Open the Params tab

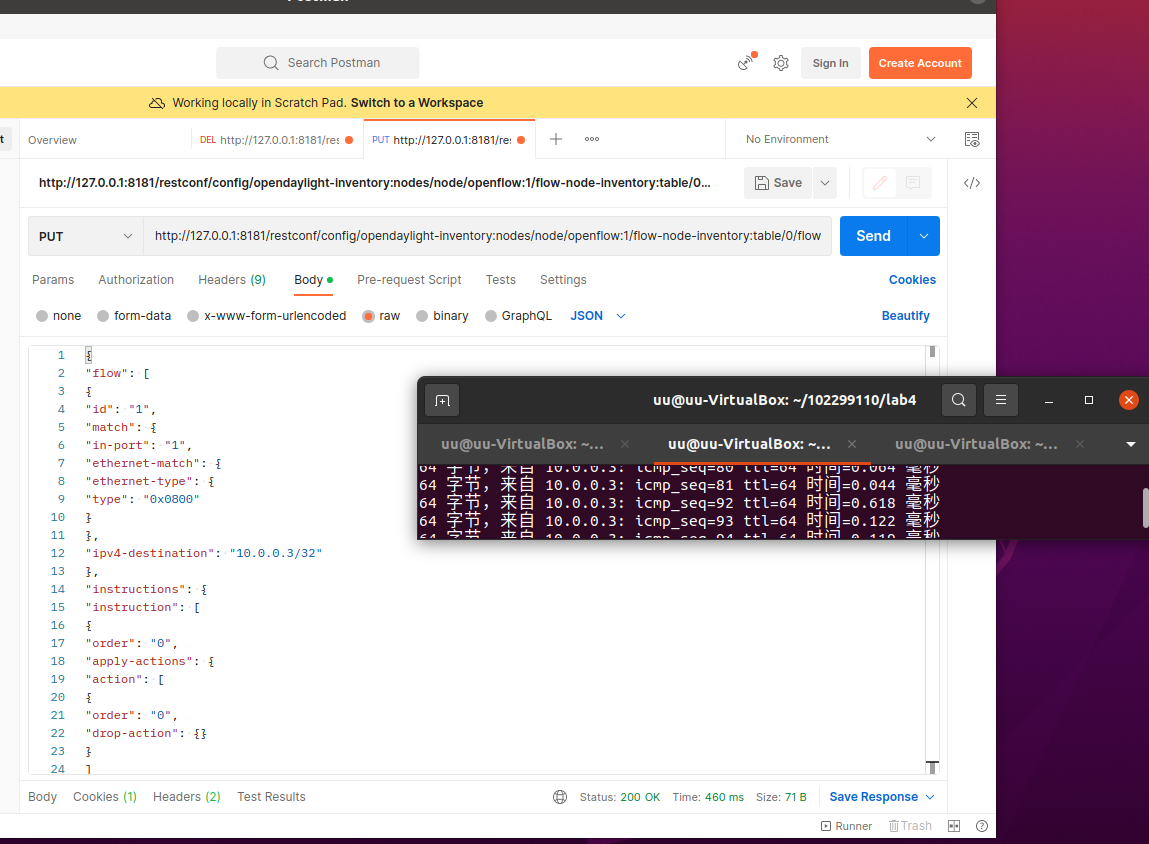[53, 280]
